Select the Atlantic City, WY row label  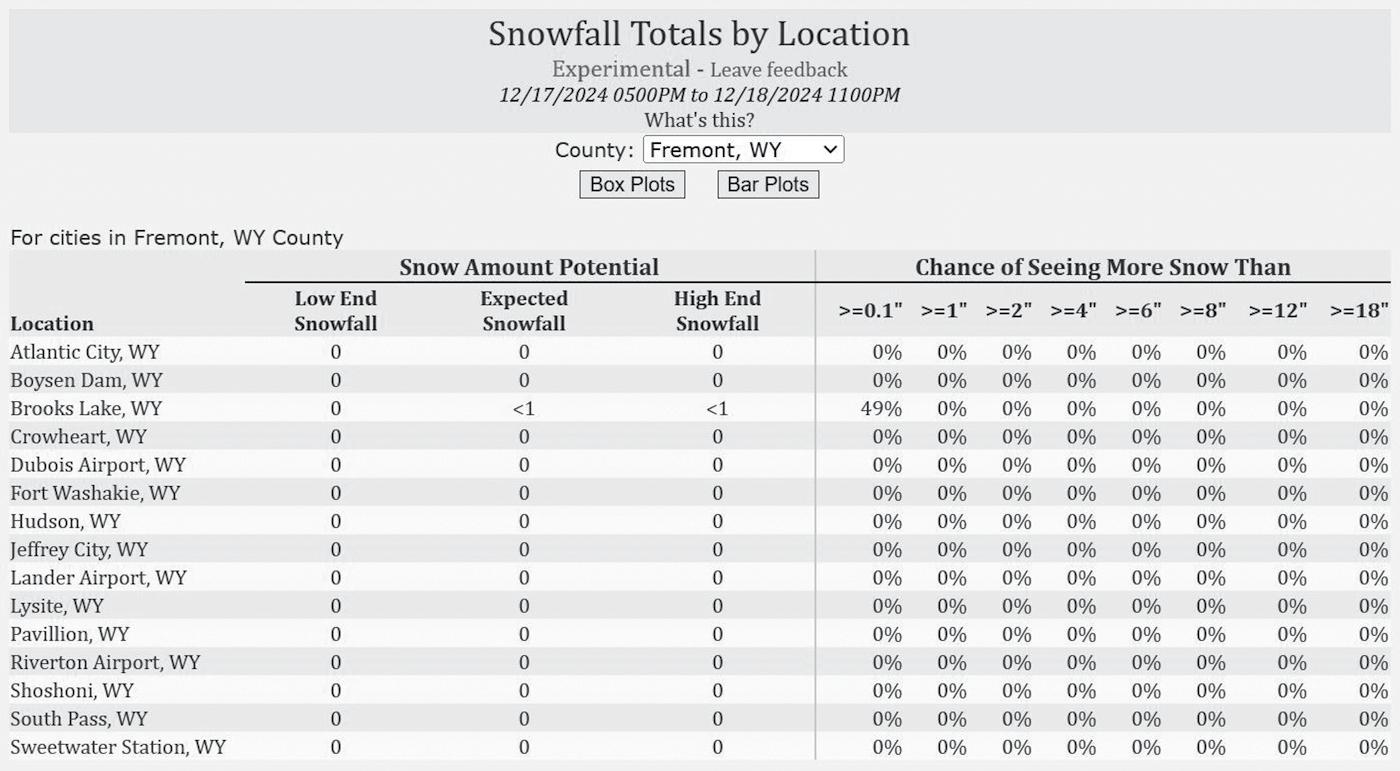(x=85, y=352)
